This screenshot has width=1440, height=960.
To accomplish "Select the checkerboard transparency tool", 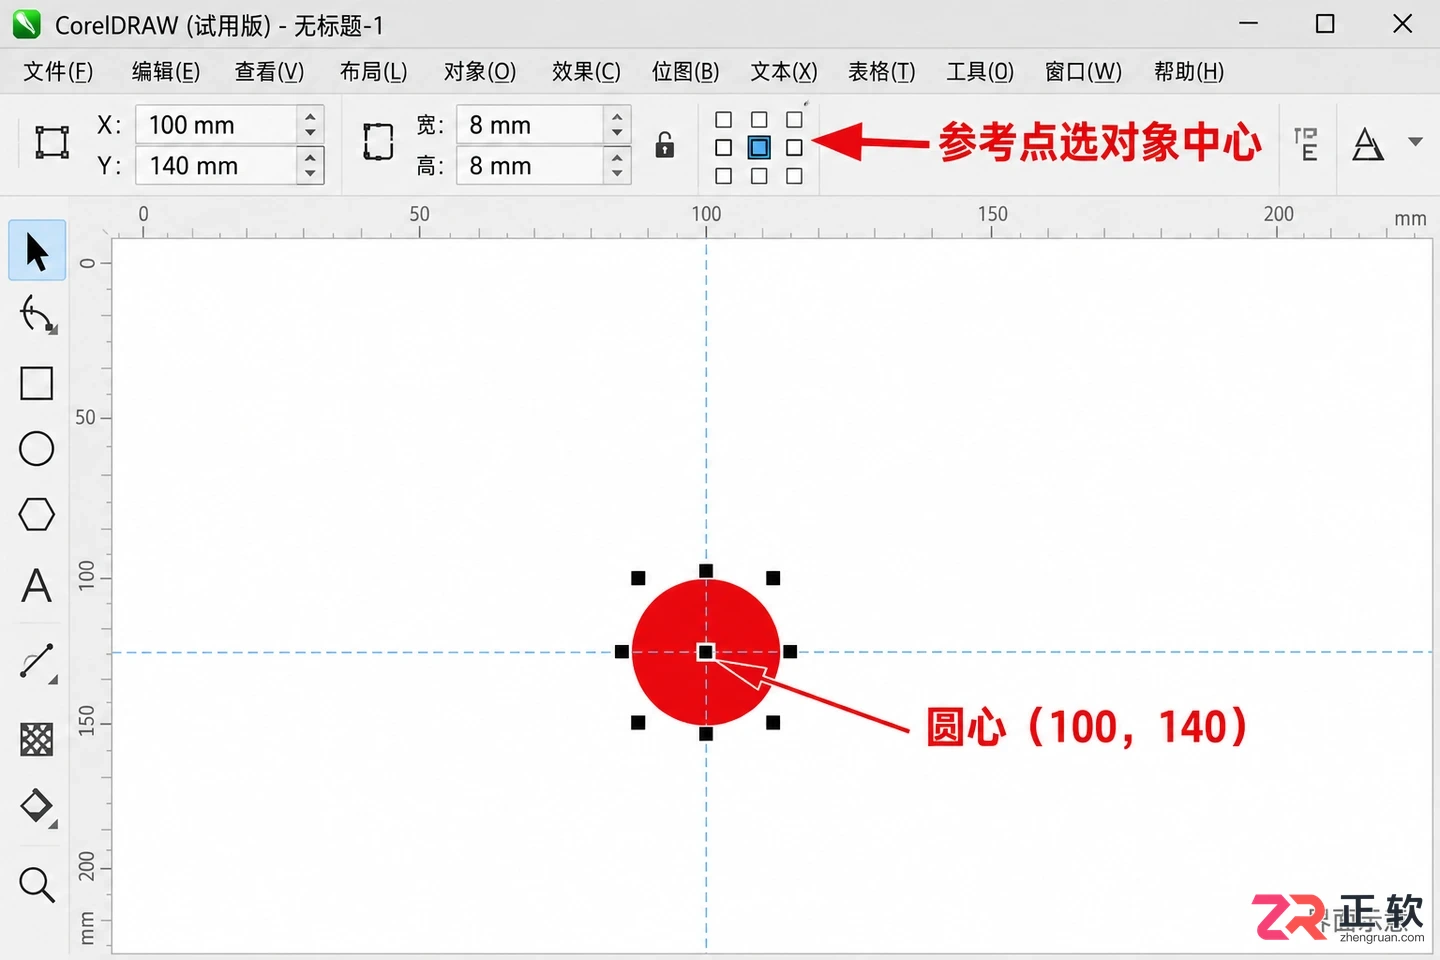I will [37, 739].
